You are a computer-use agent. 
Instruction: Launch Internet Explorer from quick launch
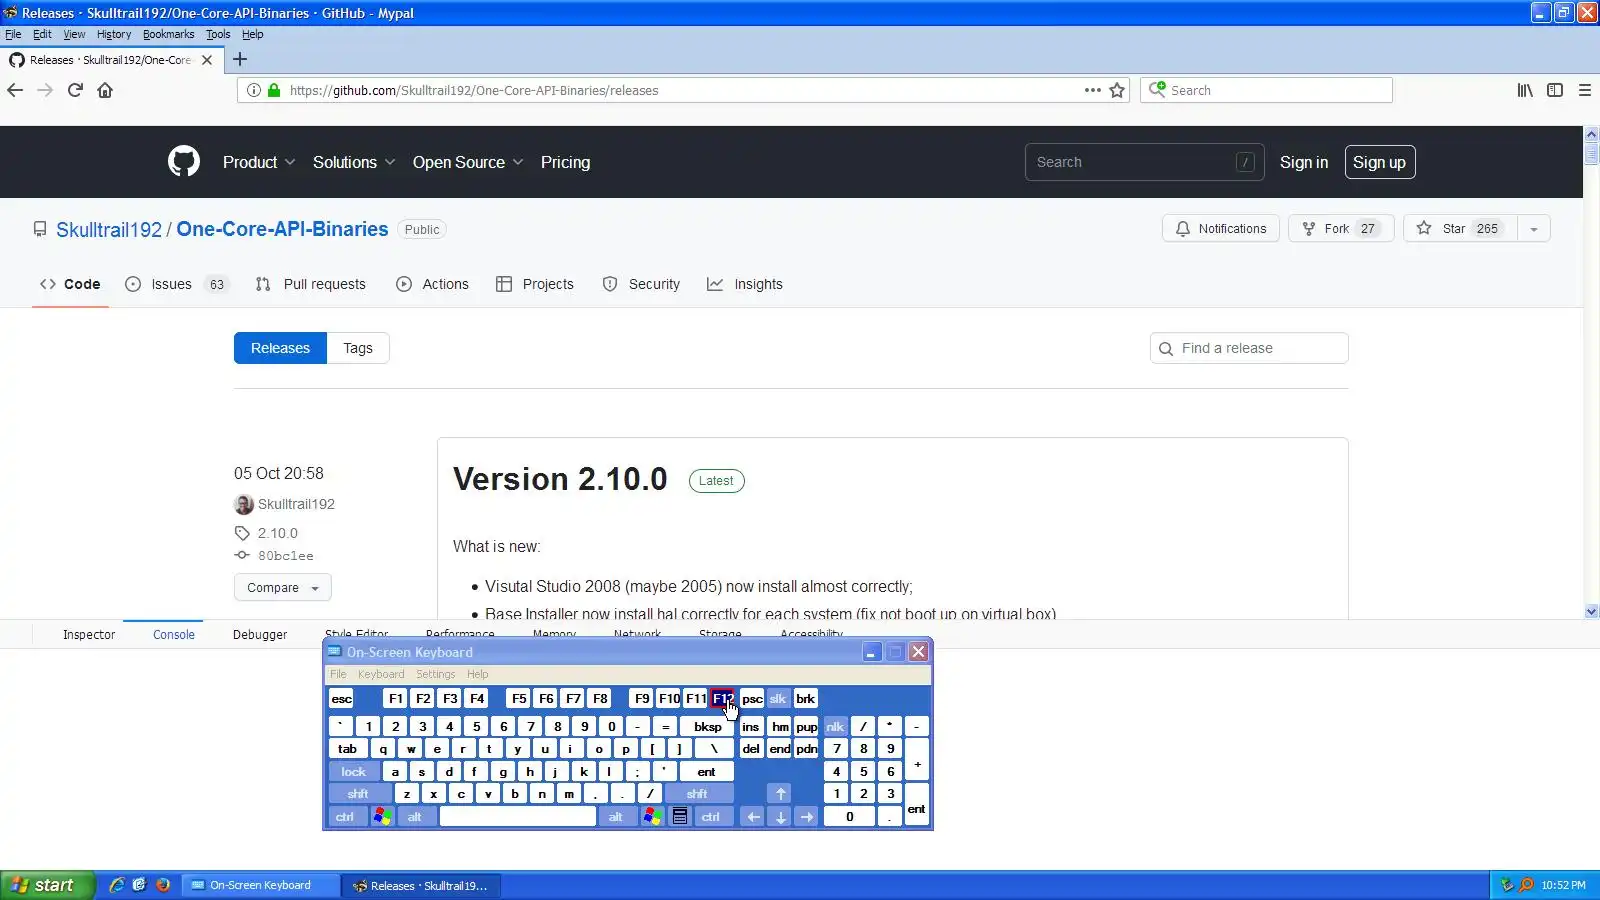pos(117,885)
